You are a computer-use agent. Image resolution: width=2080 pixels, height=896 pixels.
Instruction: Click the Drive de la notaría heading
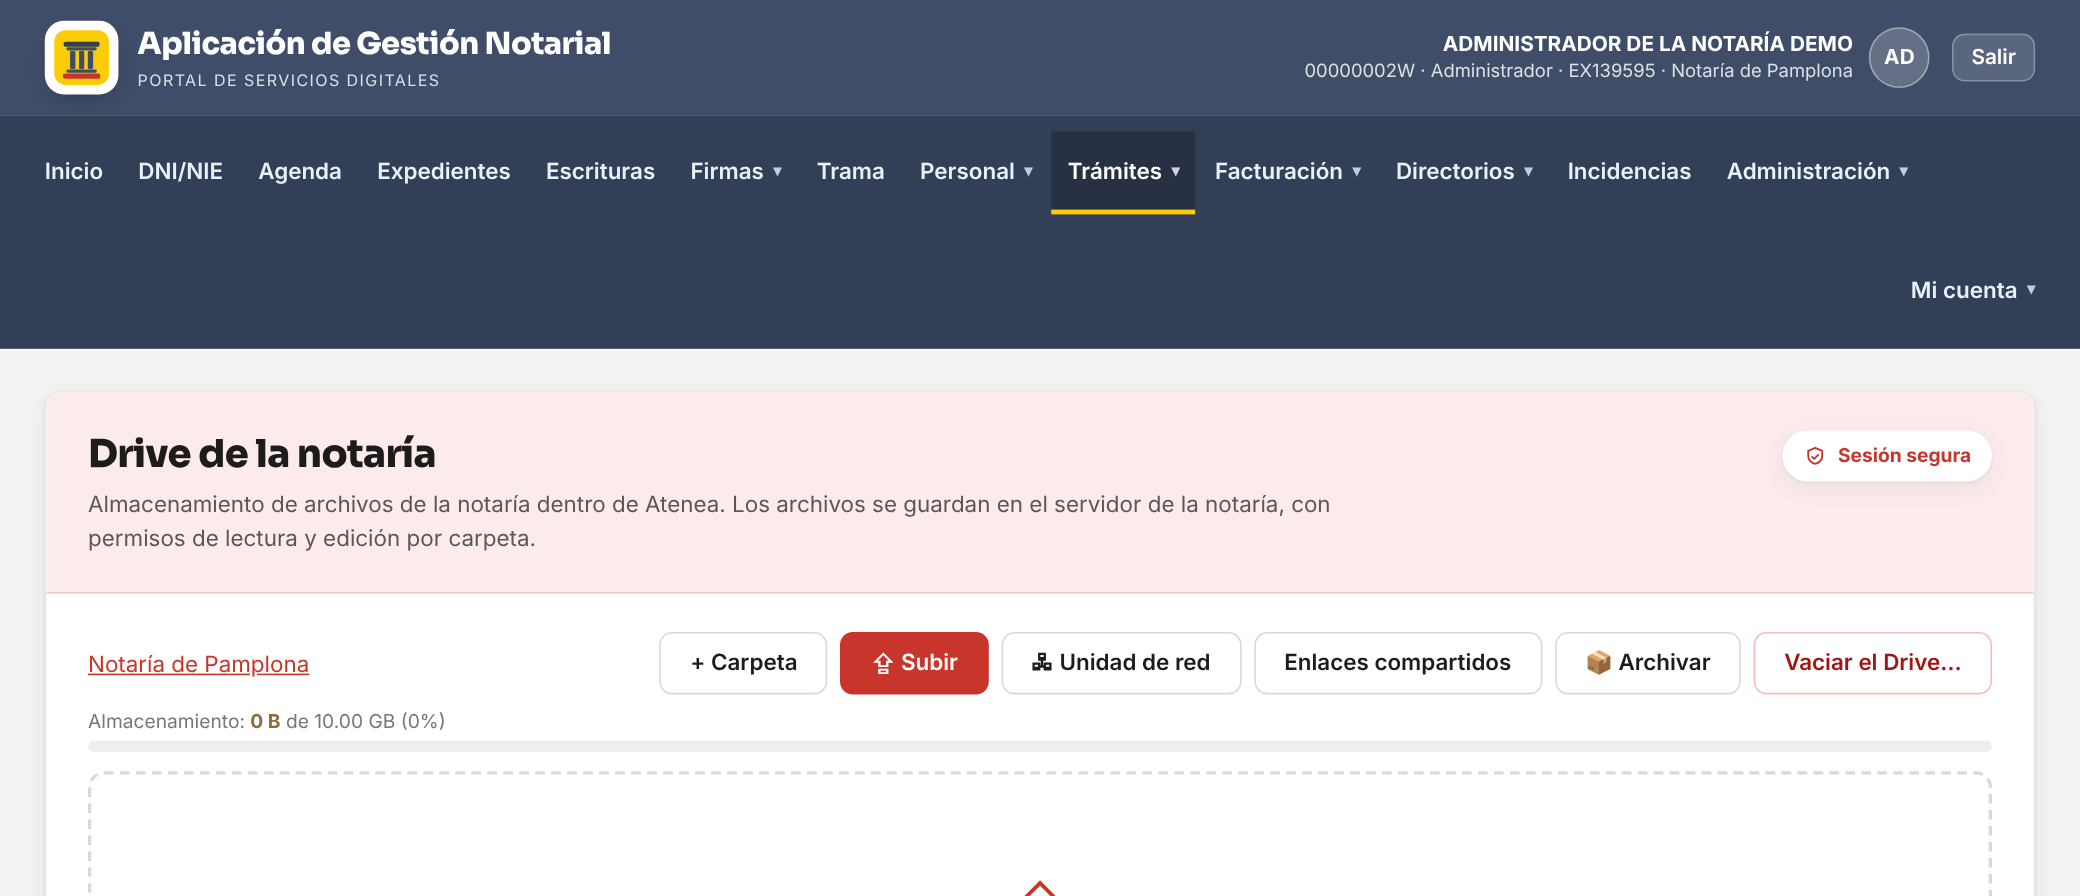point(262,454)
